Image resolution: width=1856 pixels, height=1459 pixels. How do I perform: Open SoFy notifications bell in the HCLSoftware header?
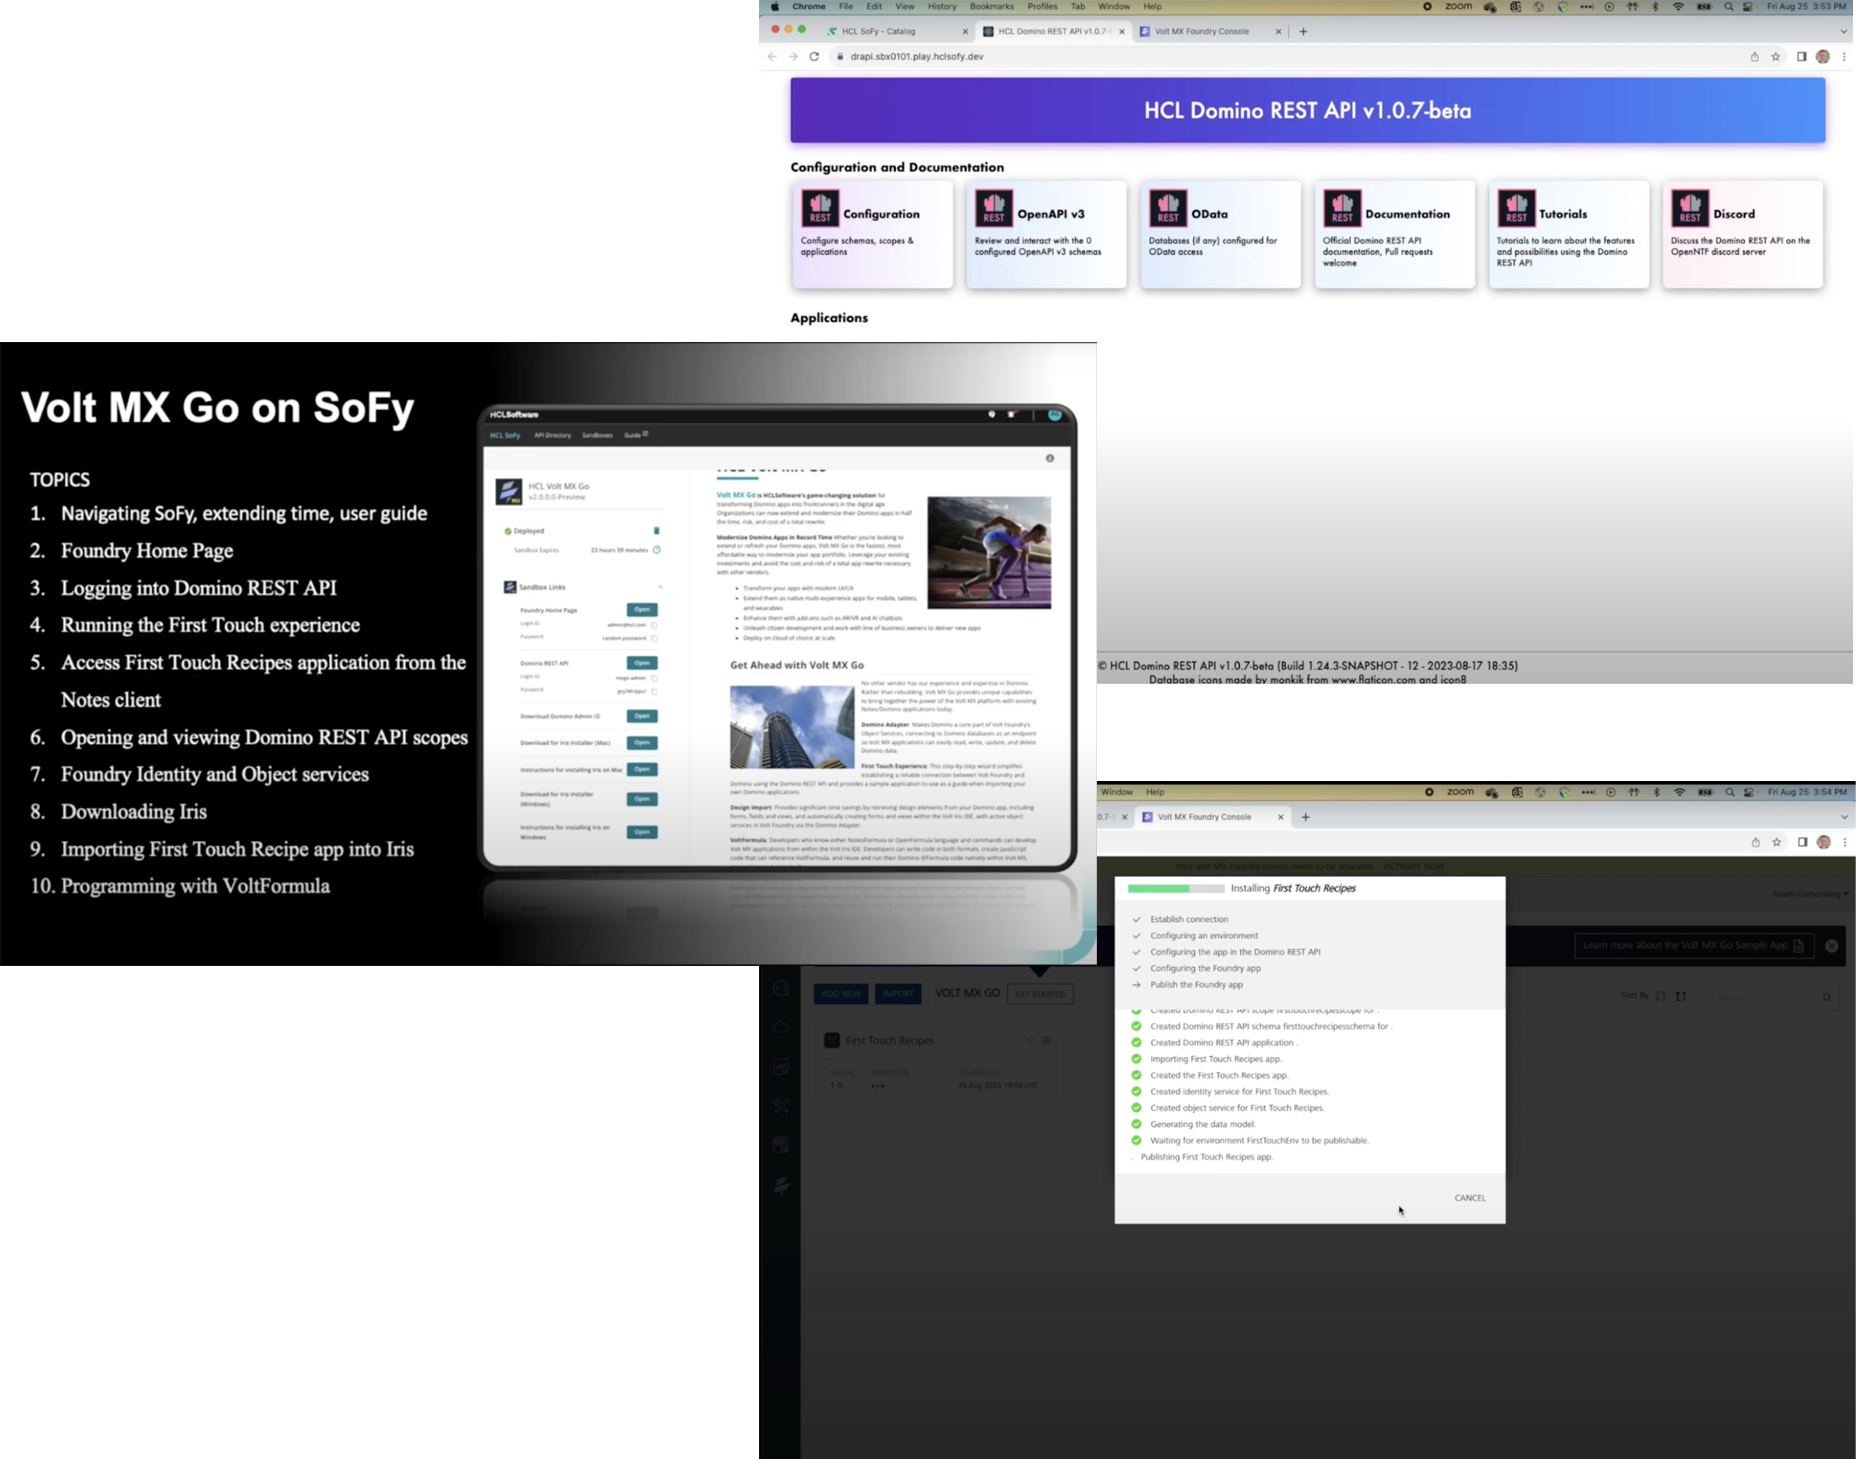point(1012,414)
